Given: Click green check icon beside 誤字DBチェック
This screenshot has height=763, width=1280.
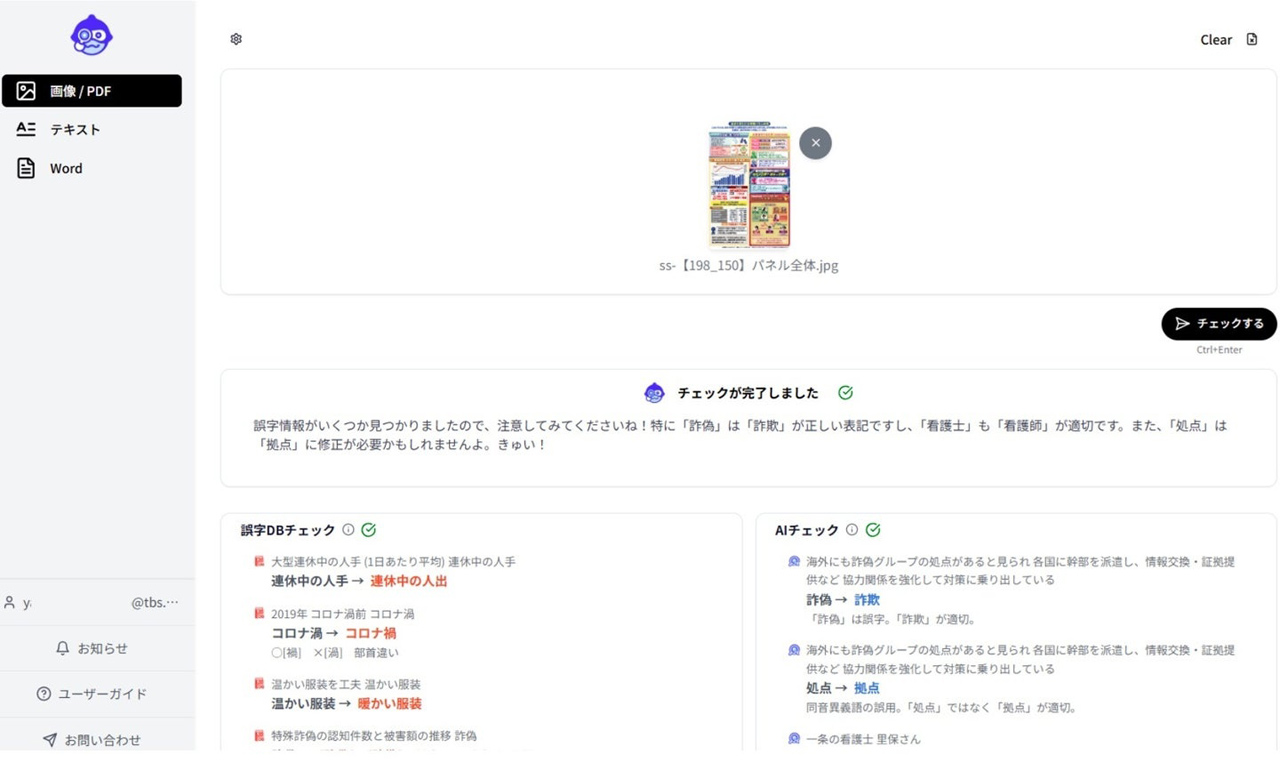Looking at the screenshot, I should 369,530.
